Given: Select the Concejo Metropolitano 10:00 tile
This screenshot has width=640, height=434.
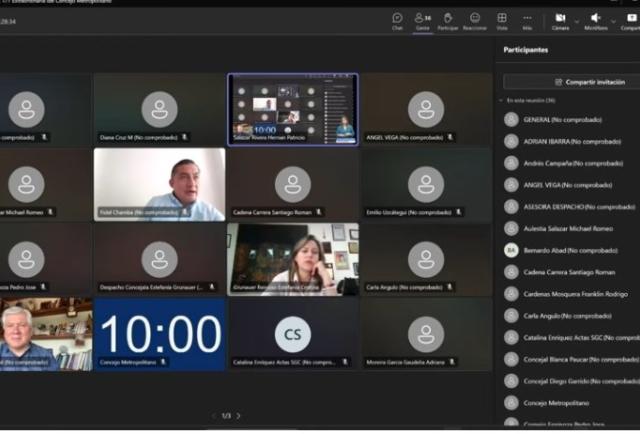Looking at the screenshot, I should (x=159, y=334).
